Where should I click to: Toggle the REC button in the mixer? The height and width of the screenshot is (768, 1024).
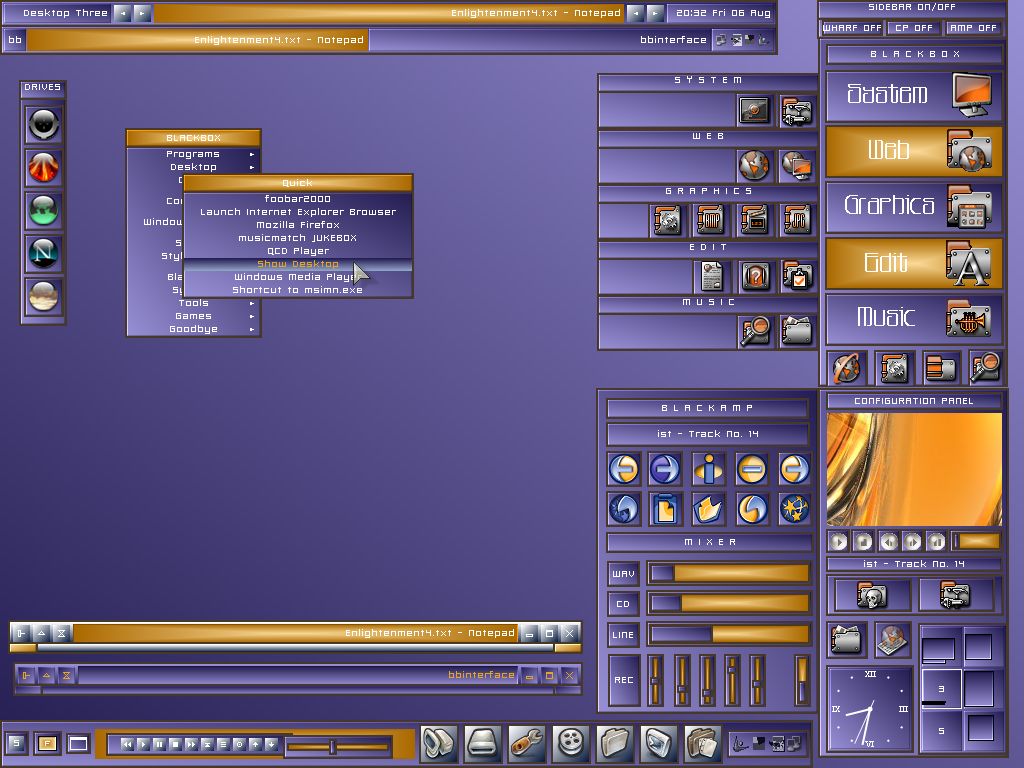623,680
